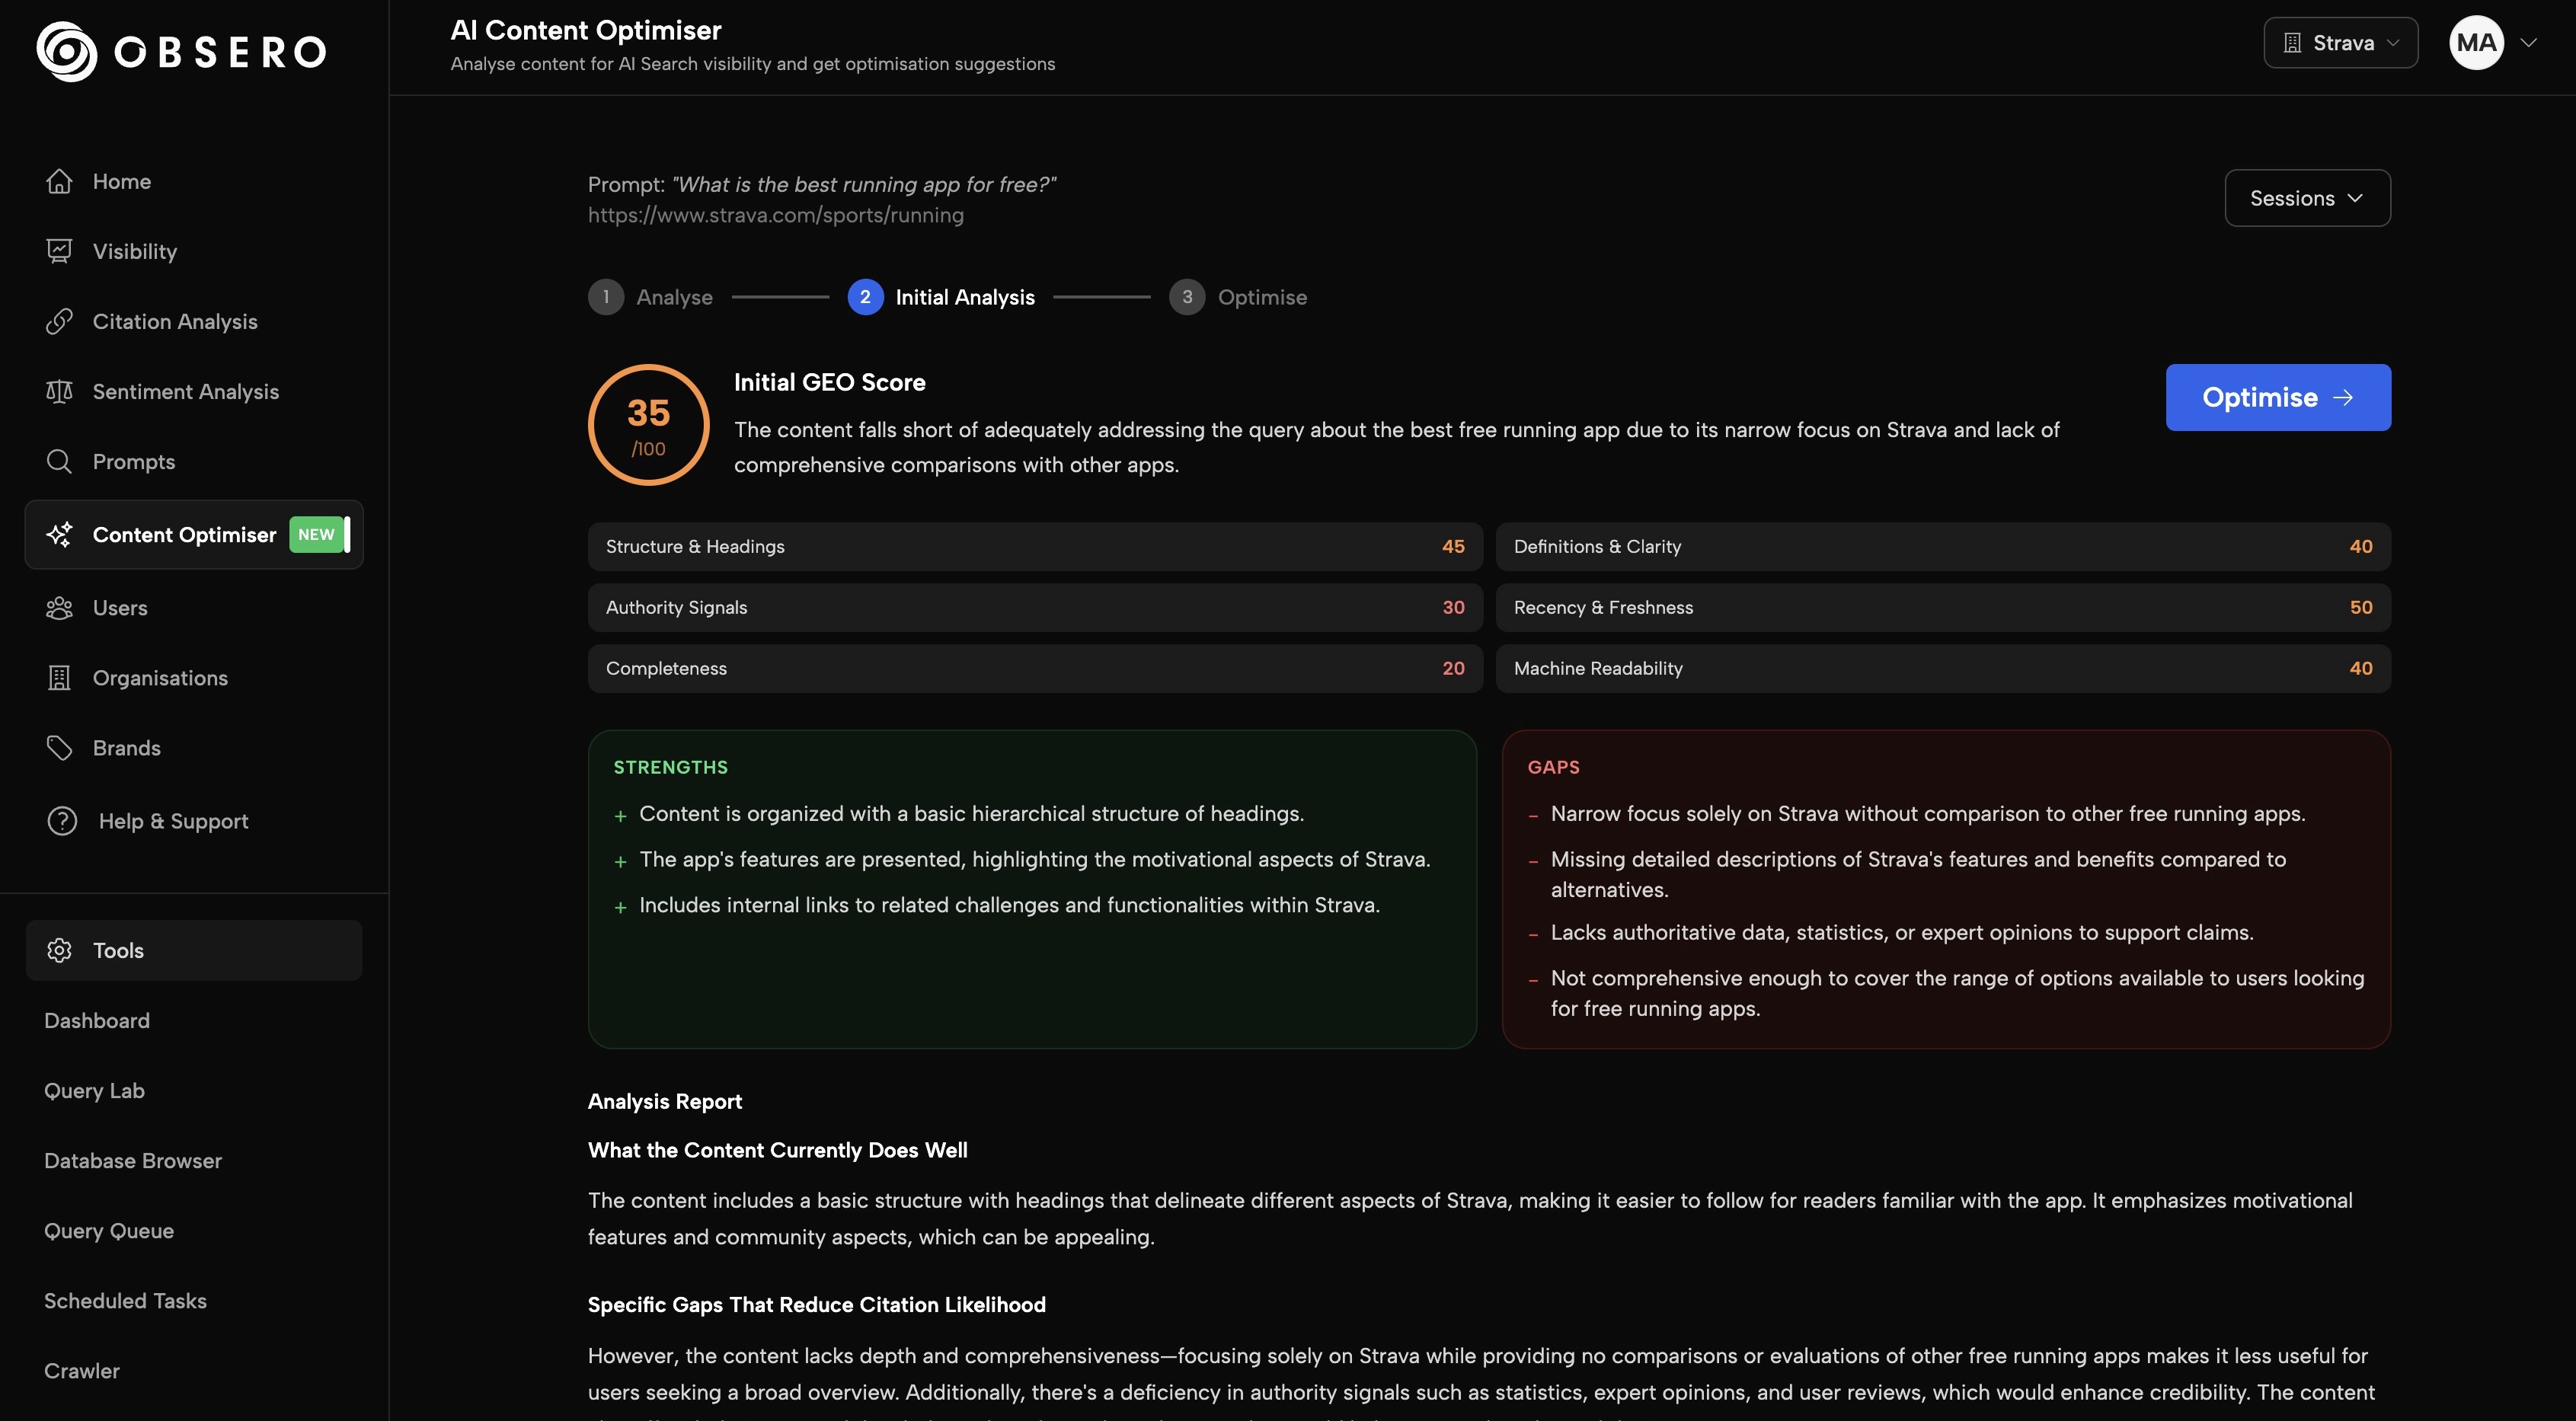The width and height of the screenshot is (2576, 1421).
Task: Open the Strava organisation dropdown
Action: click(2340, 43)
